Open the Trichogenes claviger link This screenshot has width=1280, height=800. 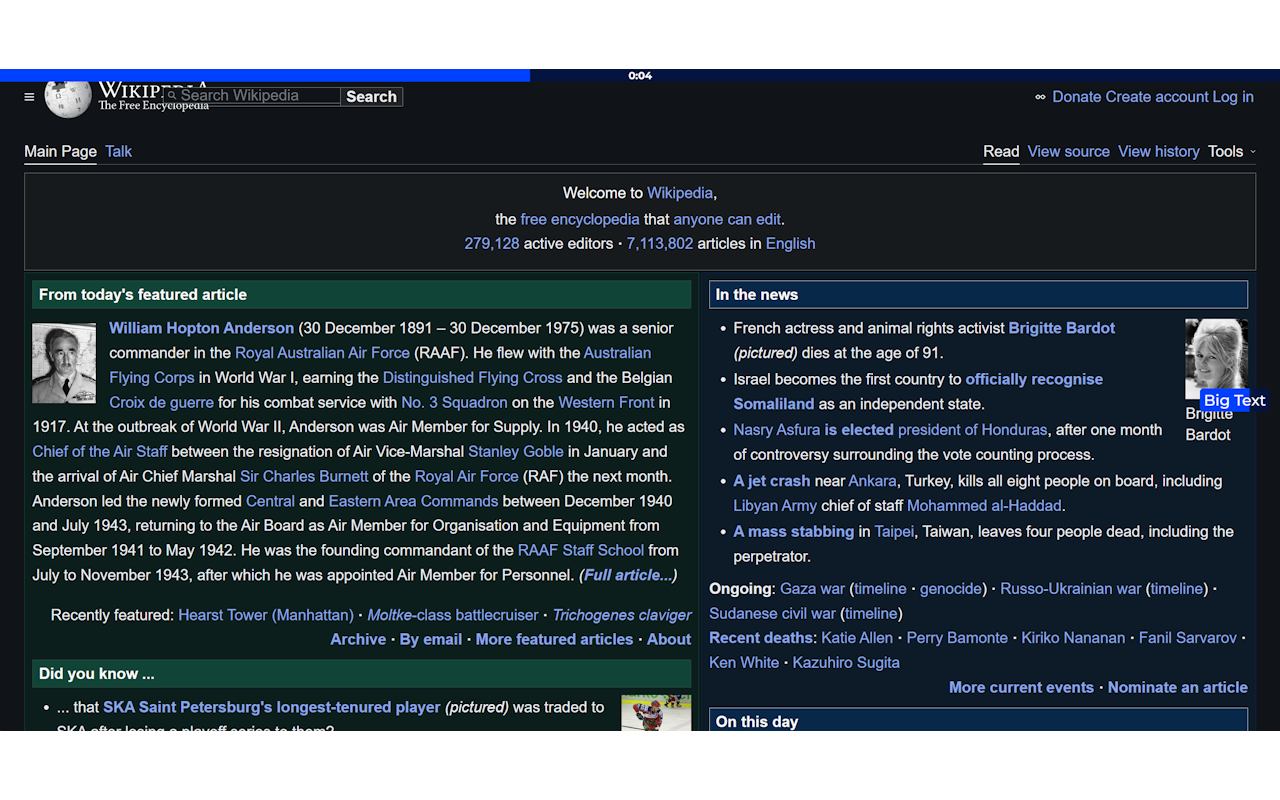click(x=622, y=615)
